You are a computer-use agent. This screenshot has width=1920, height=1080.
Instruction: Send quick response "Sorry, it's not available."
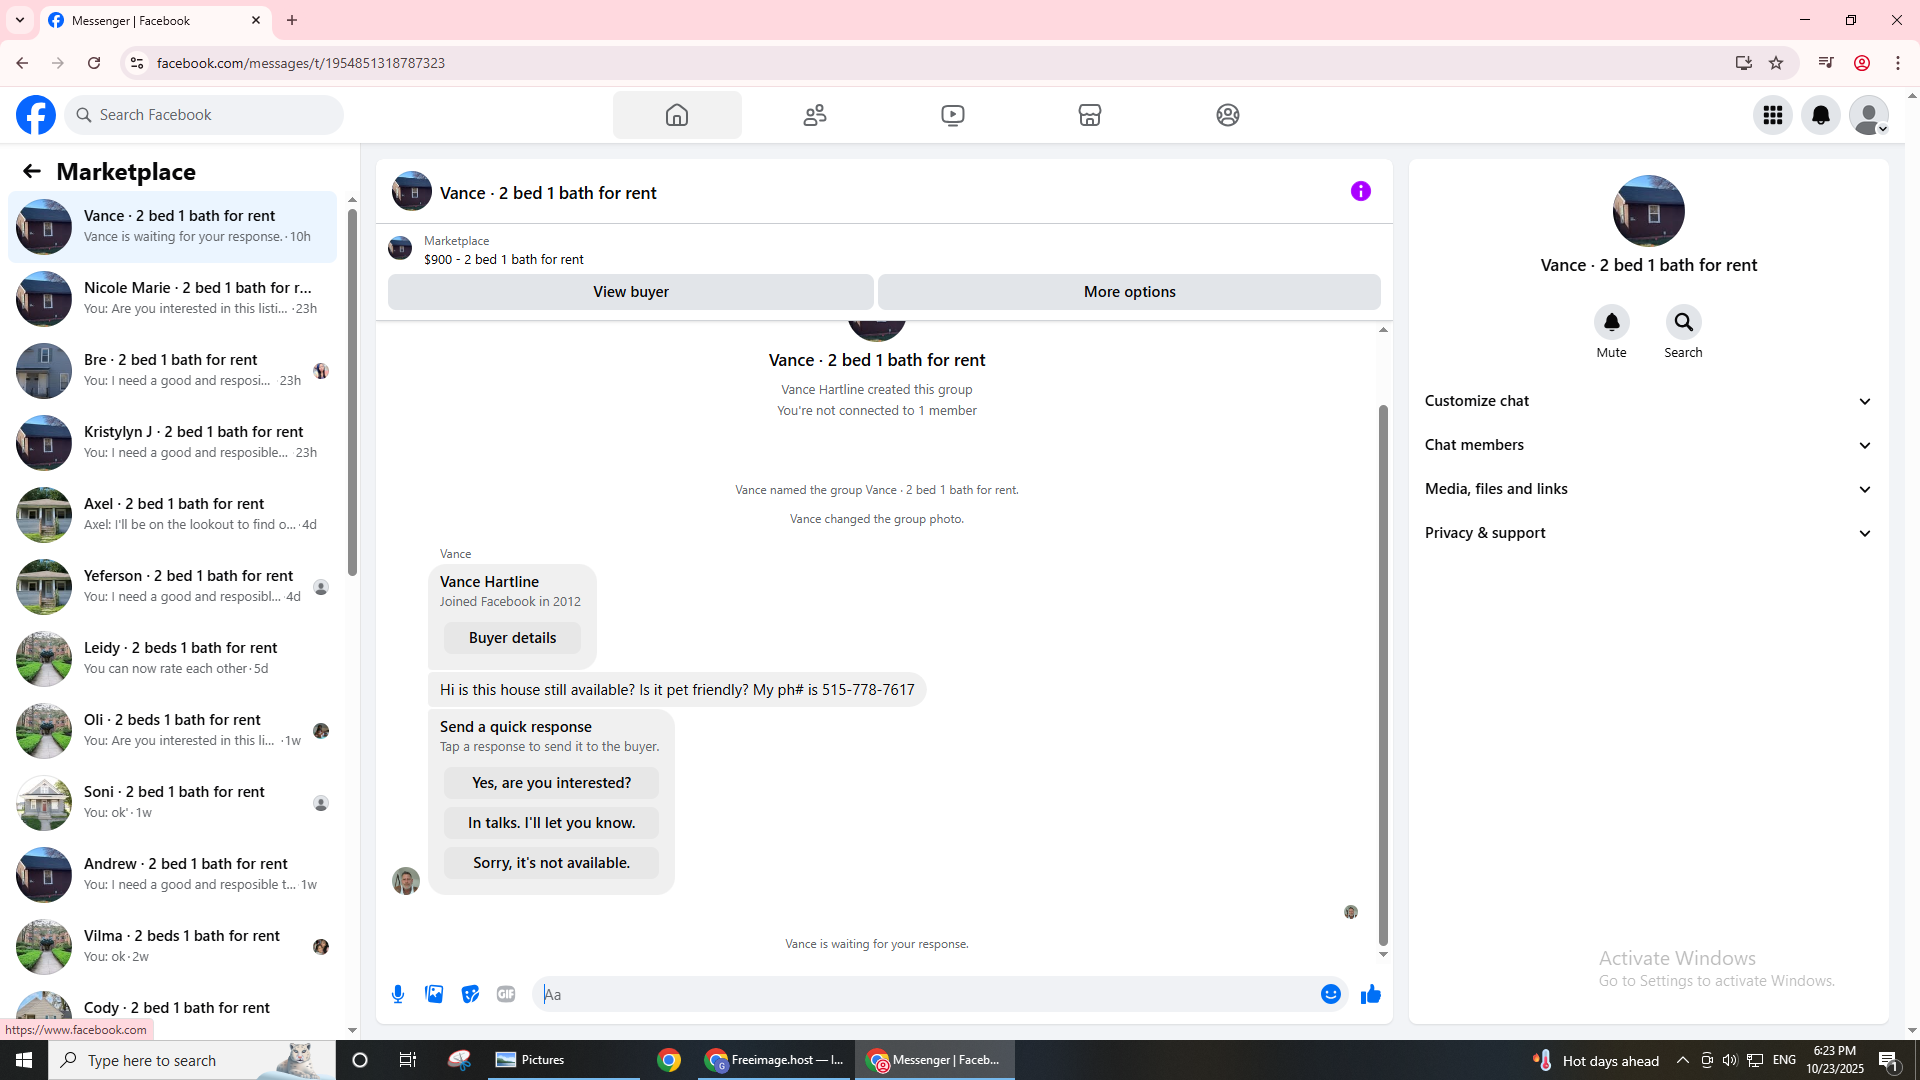pyautogui.click(x=551, y=863)
